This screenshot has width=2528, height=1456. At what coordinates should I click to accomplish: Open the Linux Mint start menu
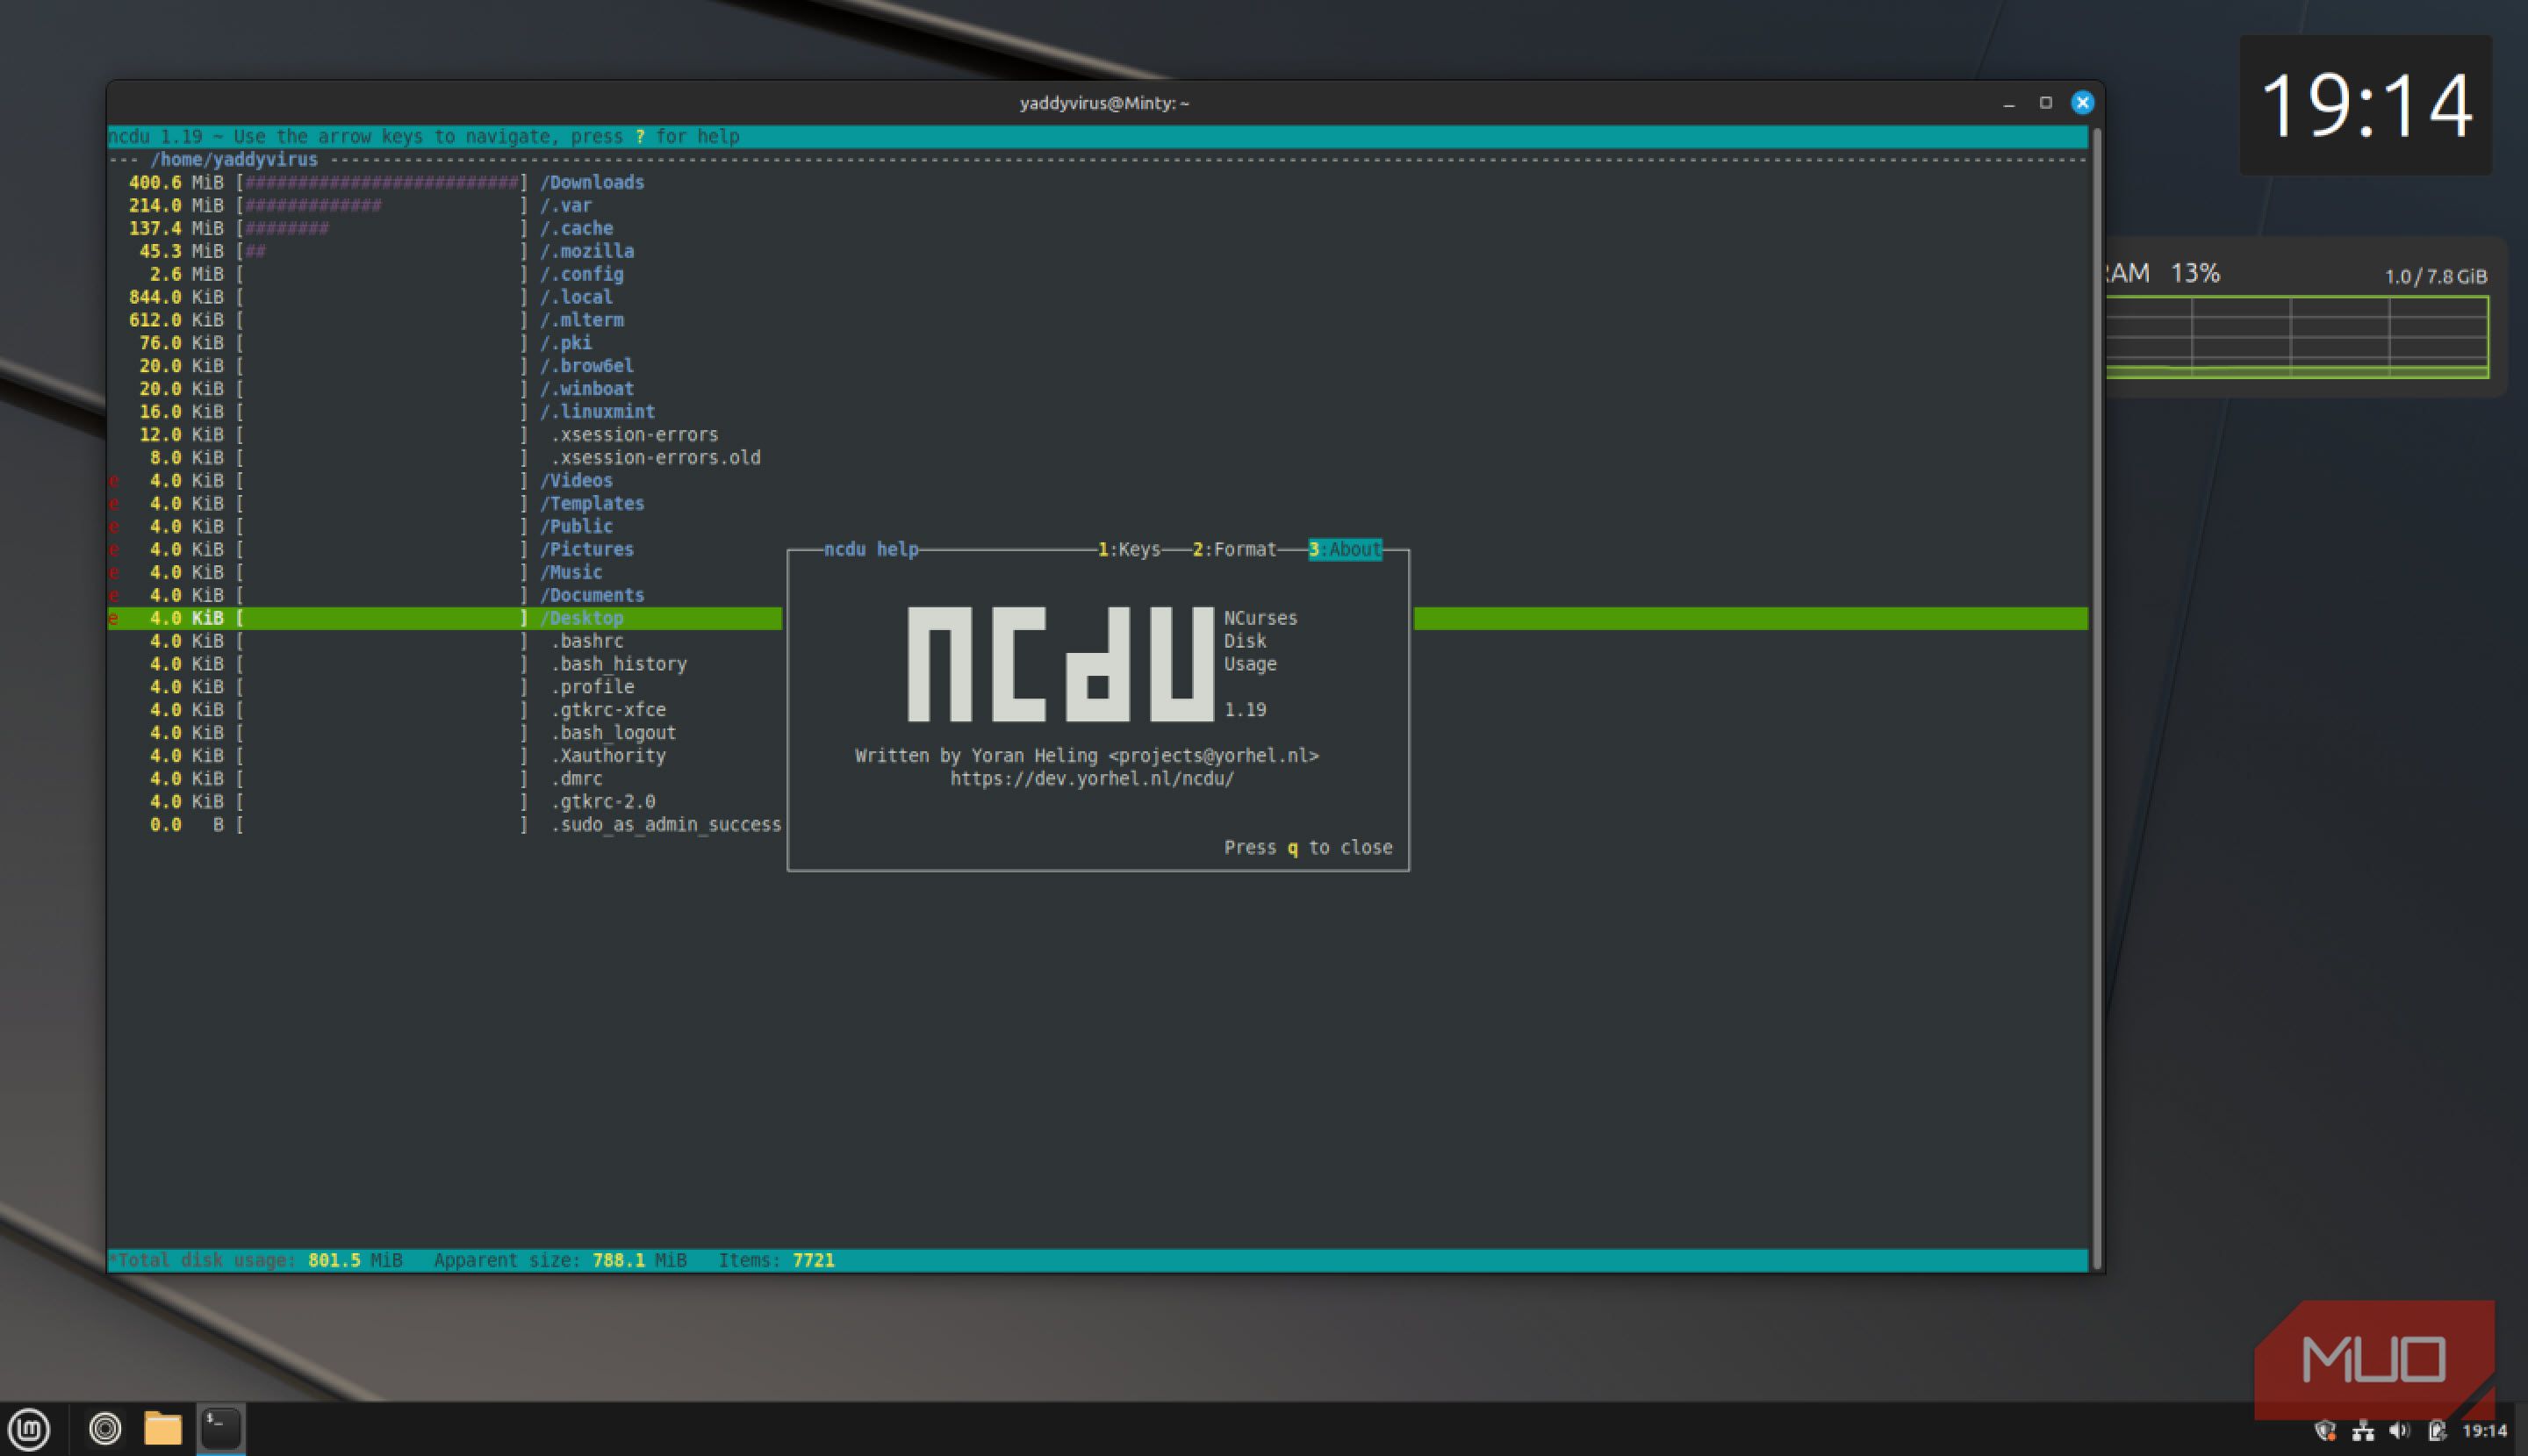coord(29,1429)
